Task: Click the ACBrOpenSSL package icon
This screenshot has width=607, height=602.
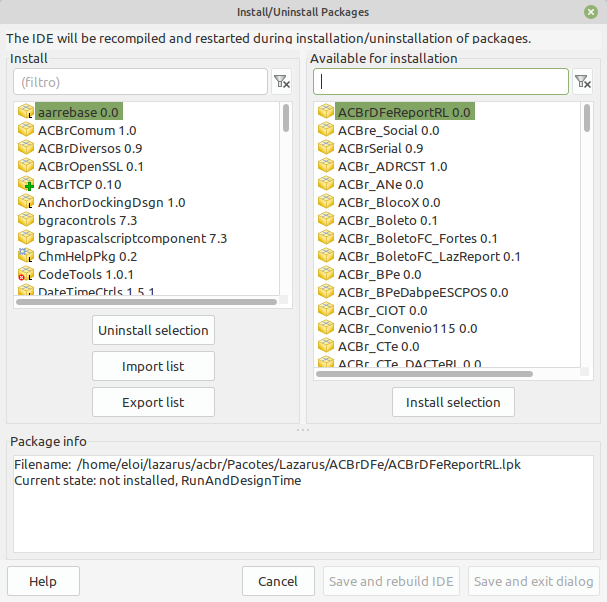Action: coord(26,166)
